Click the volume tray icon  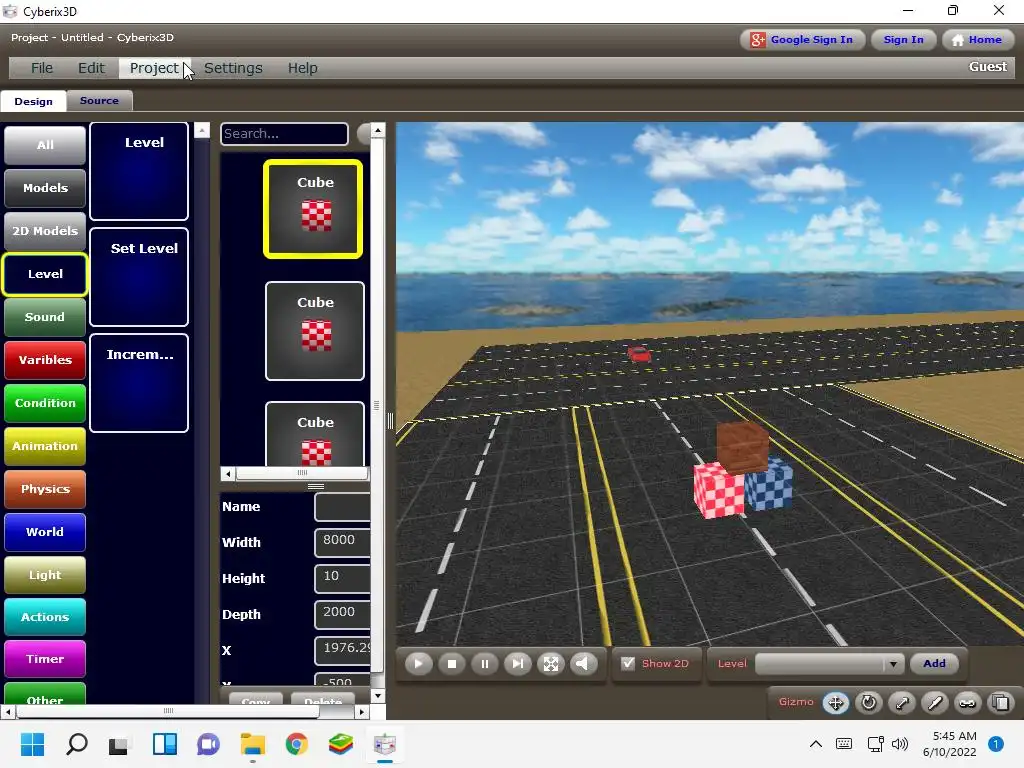[900, 744]
